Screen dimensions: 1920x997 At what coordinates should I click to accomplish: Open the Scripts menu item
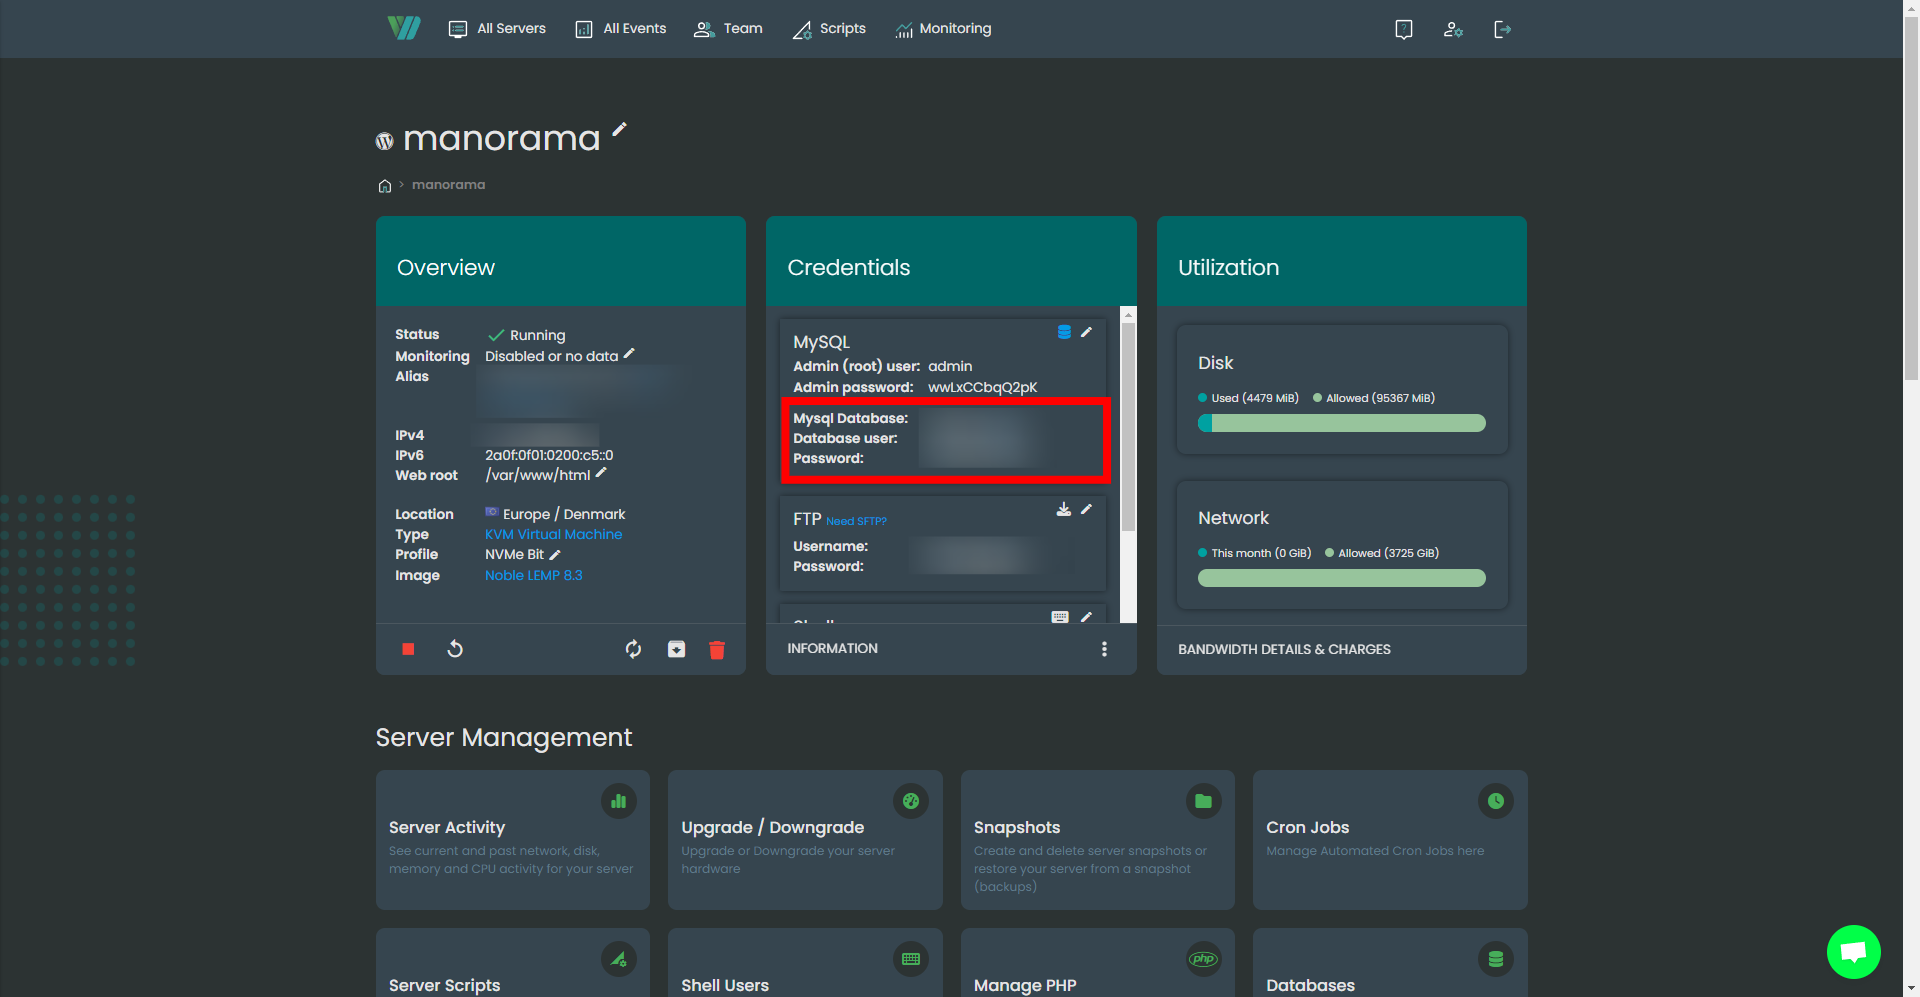829,29
